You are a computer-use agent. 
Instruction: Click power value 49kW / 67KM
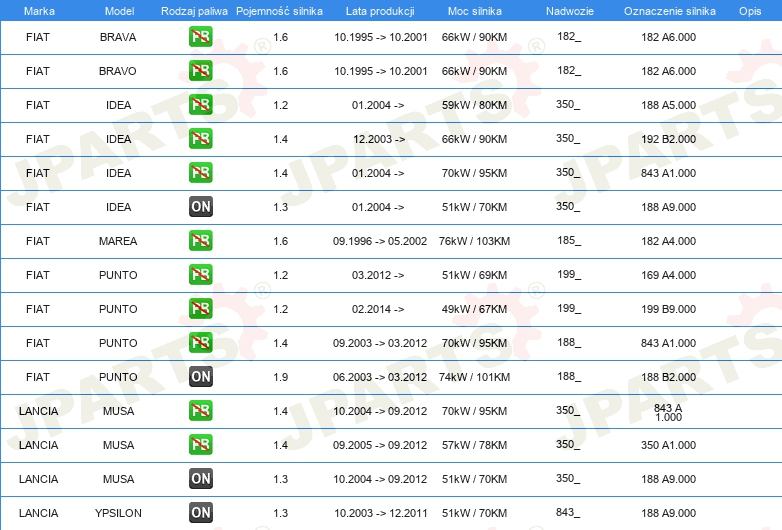474,309
